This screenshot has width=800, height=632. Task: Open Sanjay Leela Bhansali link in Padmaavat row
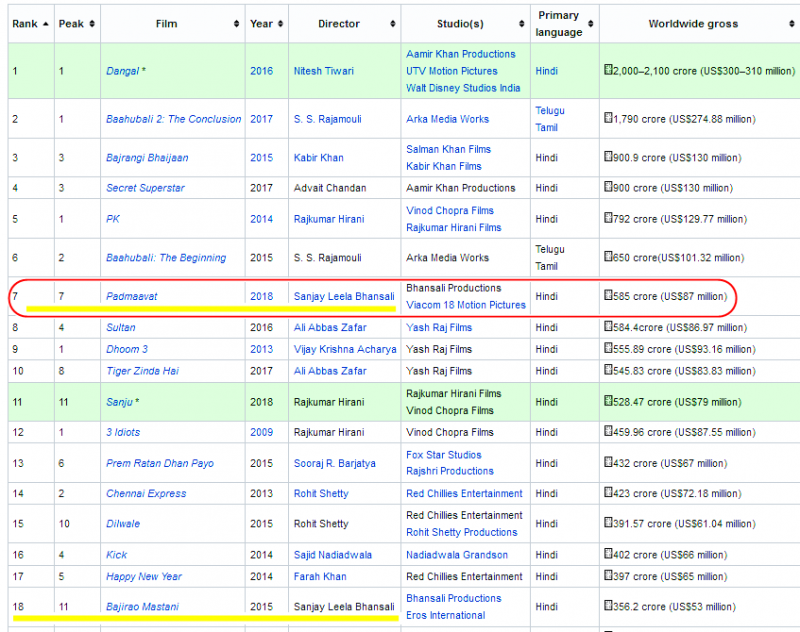point(344,296)
